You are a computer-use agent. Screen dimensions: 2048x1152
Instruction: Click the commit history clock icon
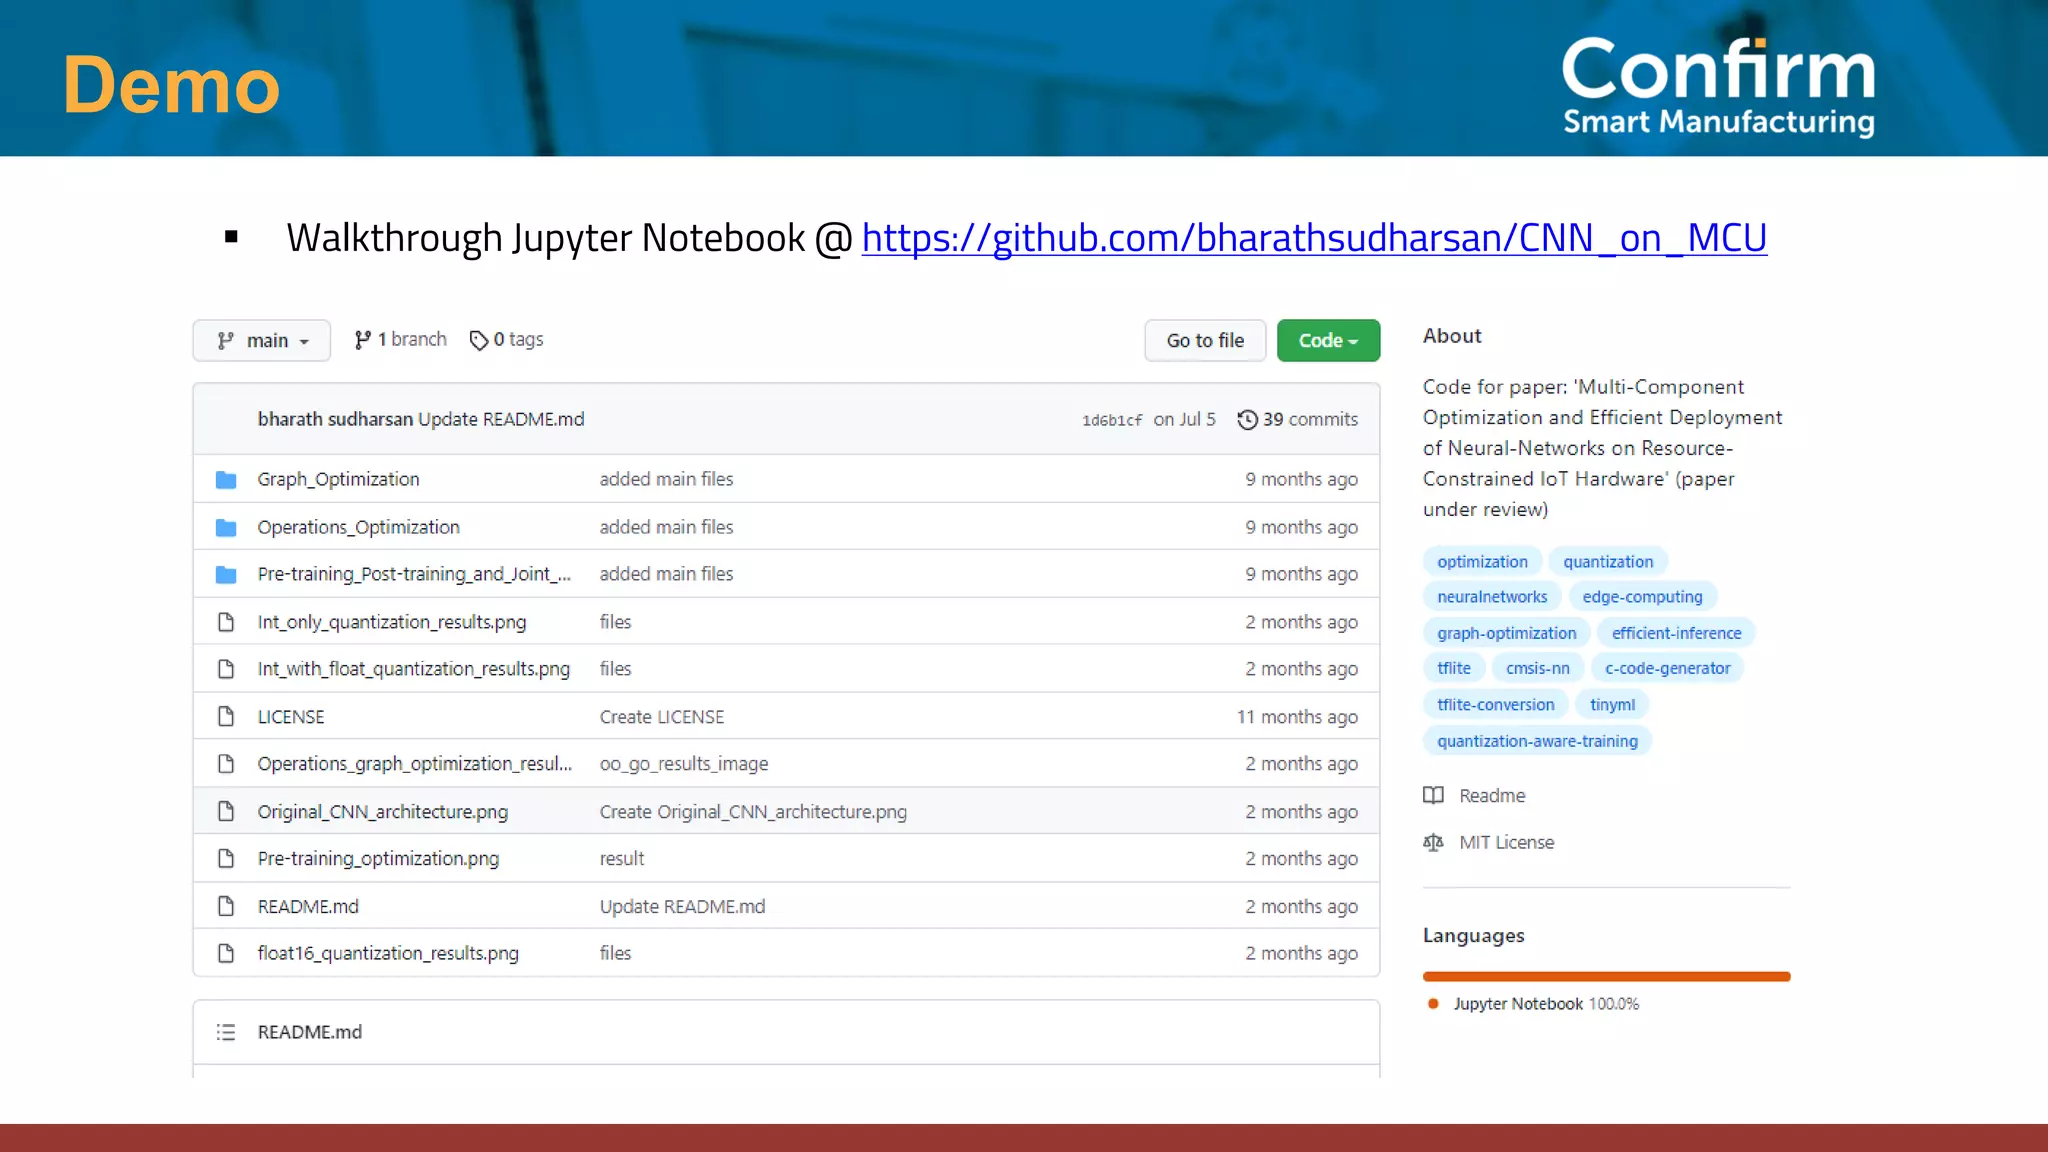pos(1247,420)
